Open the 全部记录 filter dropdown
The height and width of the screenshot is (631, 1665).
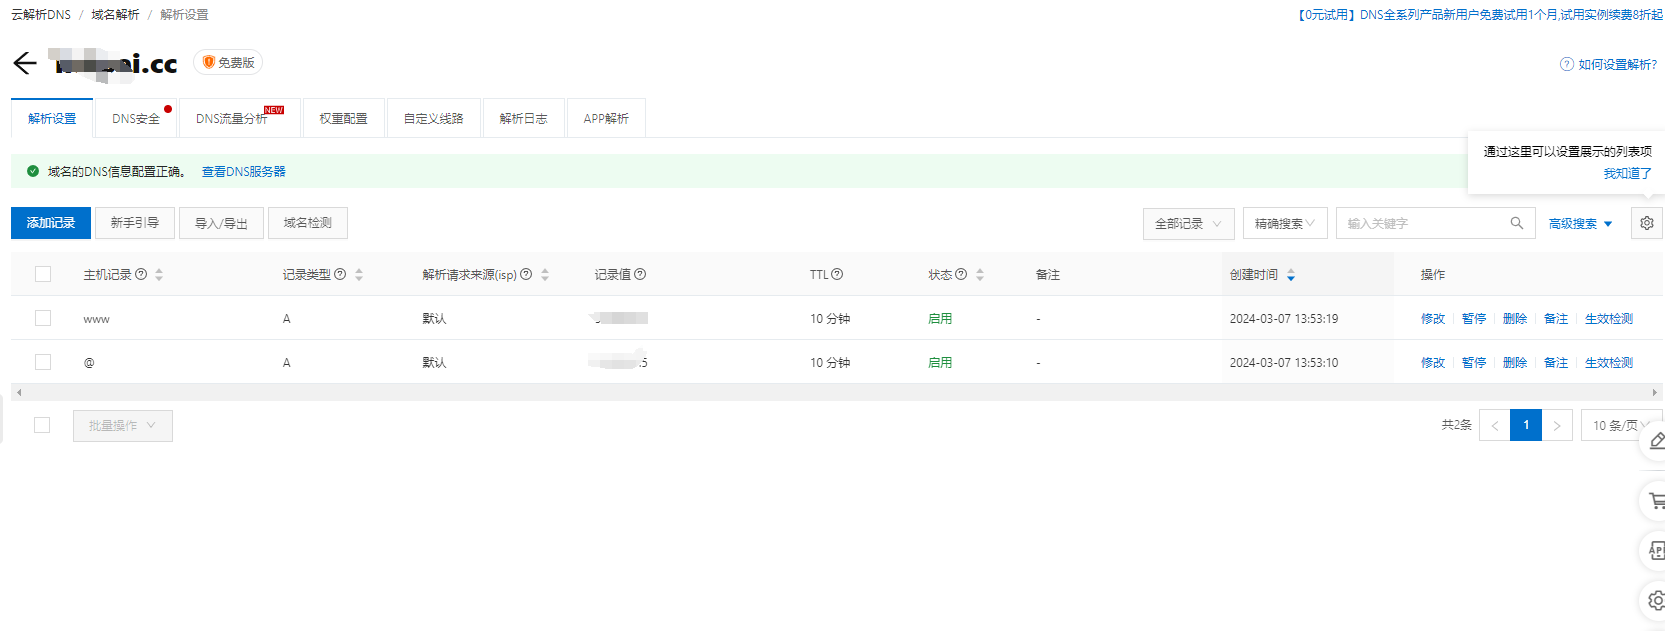click(1188, 223)
